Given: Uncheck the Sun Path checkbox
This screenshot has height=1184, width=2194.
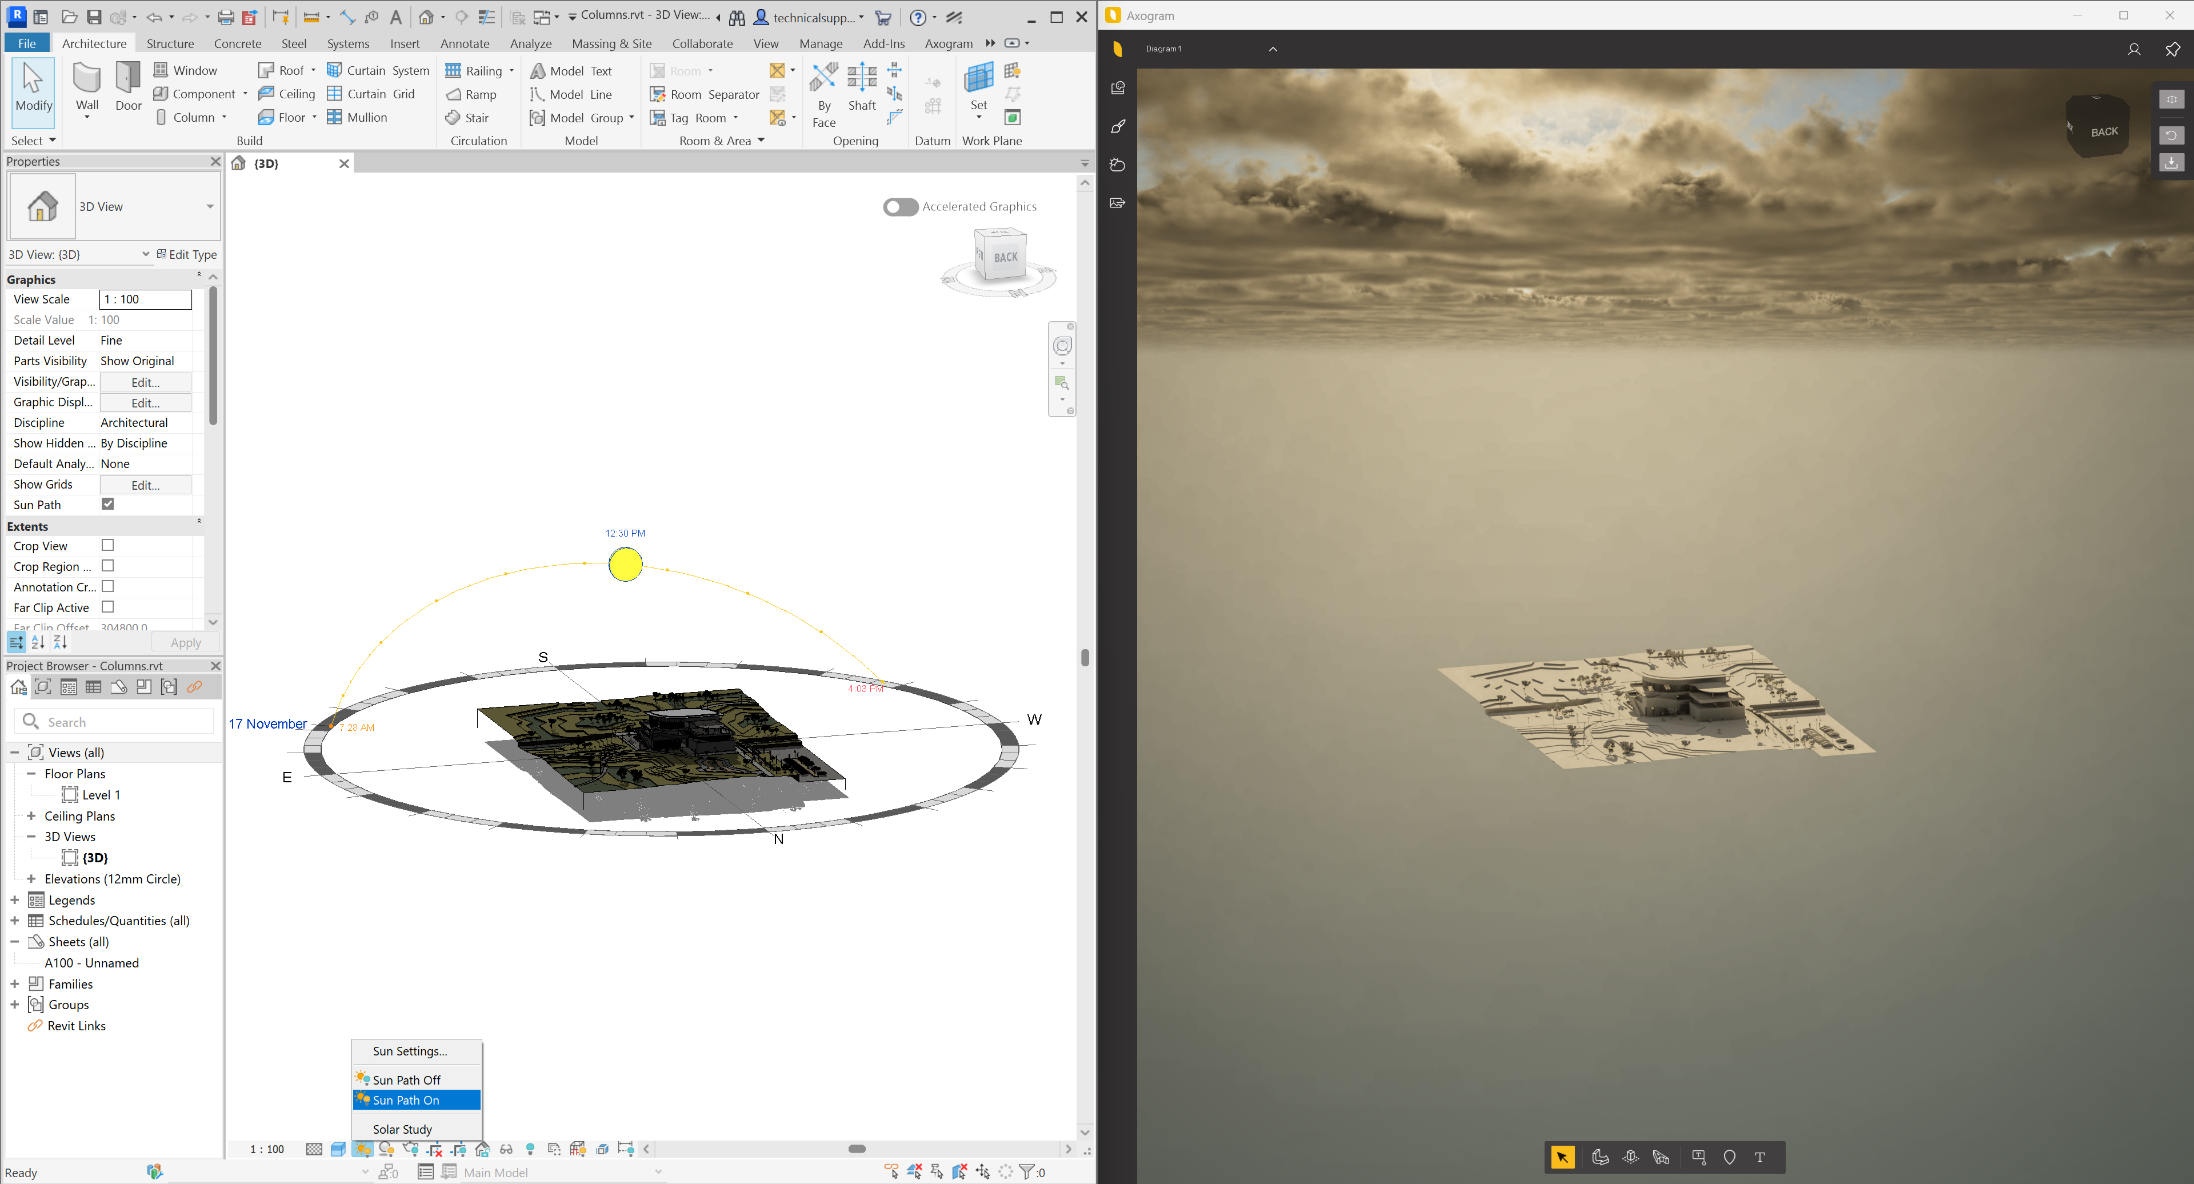Looking at the screenshot, I should coord(108,504).
